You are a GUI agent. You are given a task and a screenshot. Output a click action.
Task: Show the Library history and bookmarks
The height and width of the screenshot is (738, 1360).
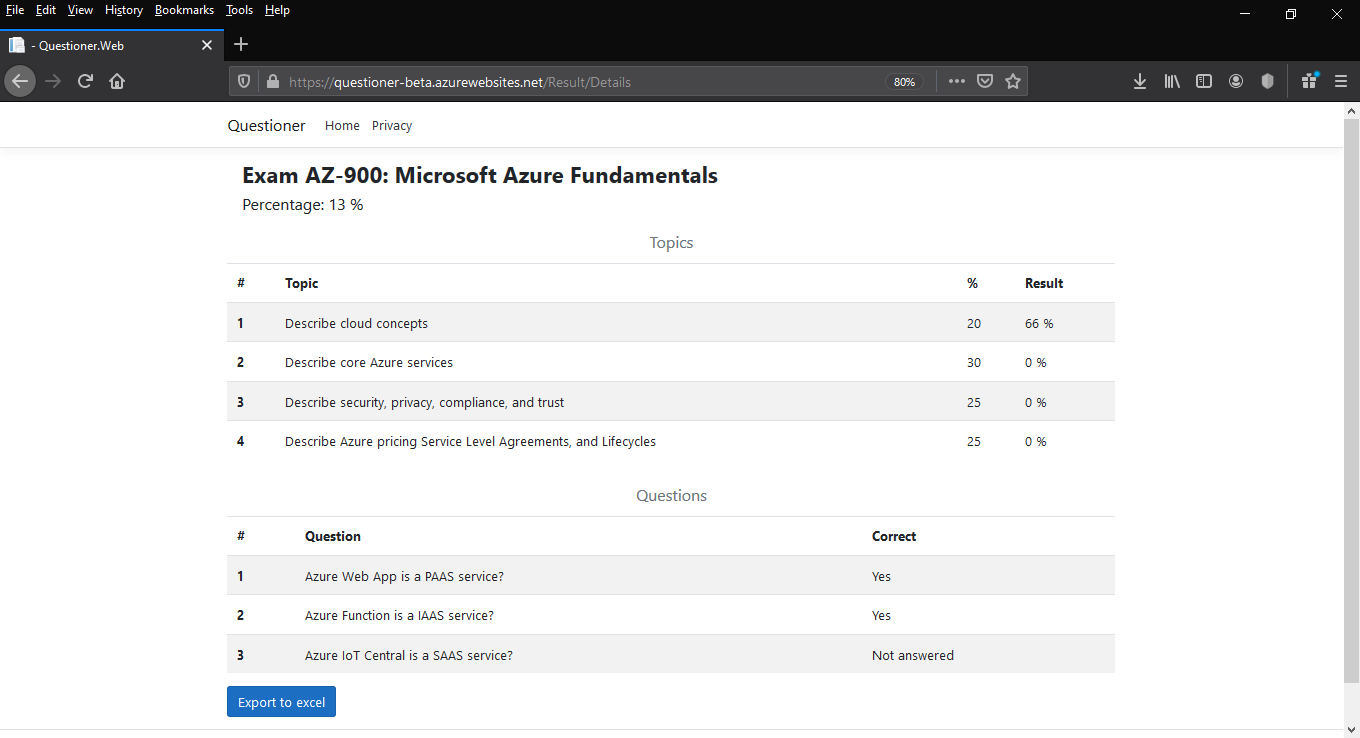point(1172,81)
